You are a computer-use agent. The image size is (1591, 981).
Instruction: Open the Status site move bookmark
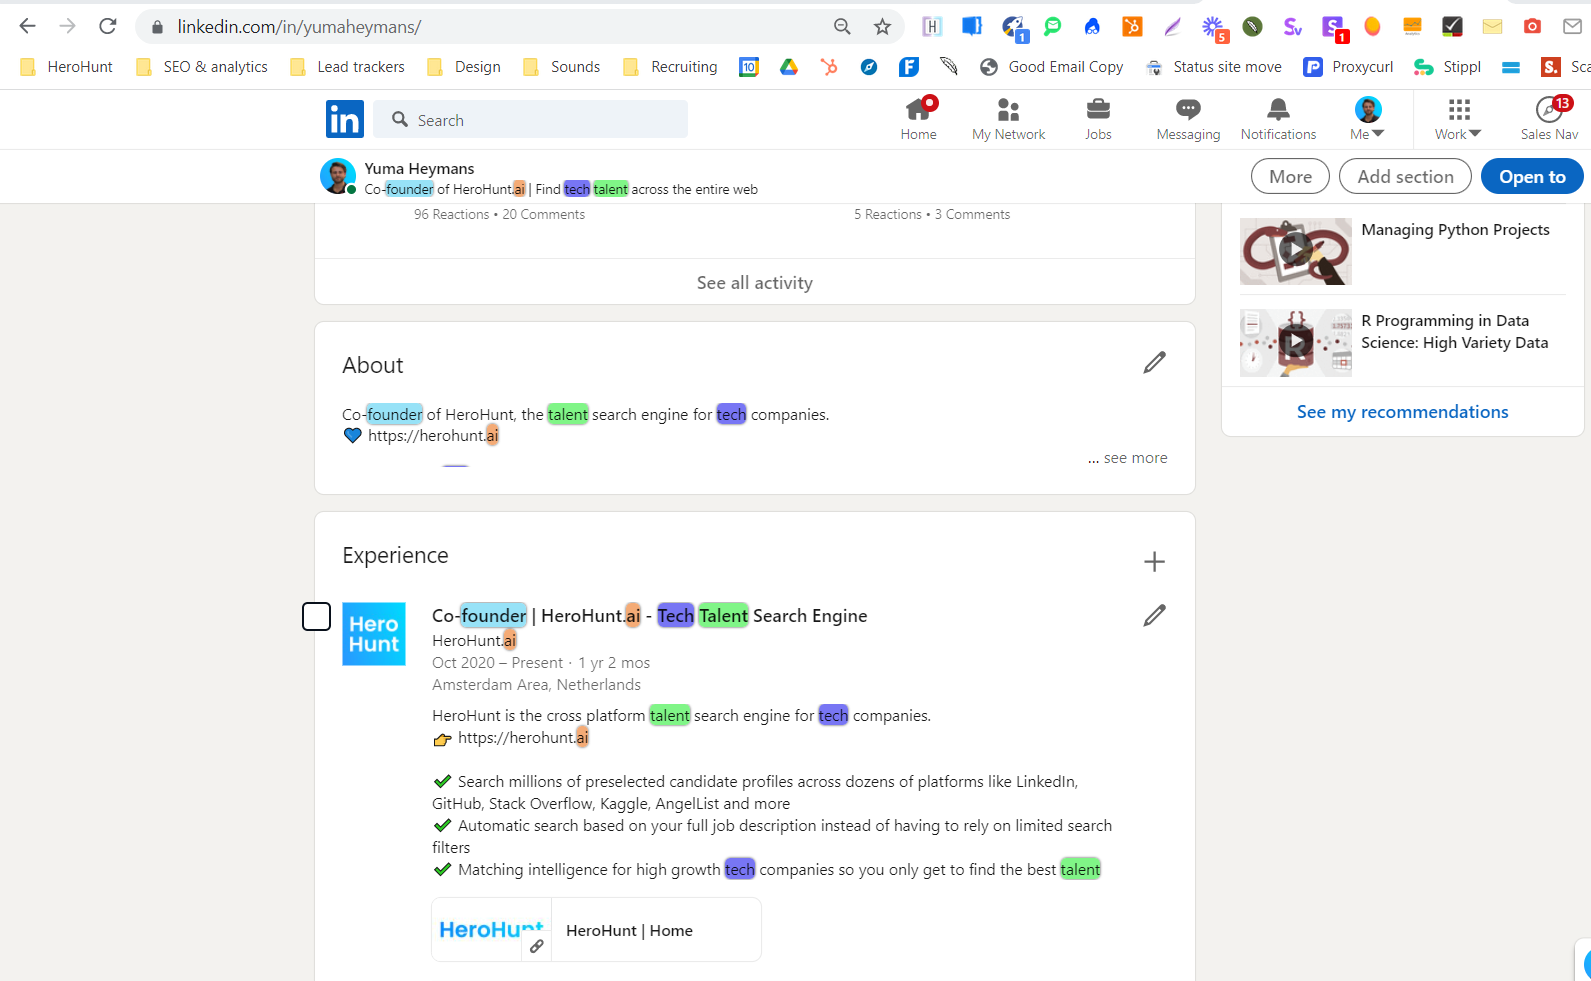point(1213,67)
